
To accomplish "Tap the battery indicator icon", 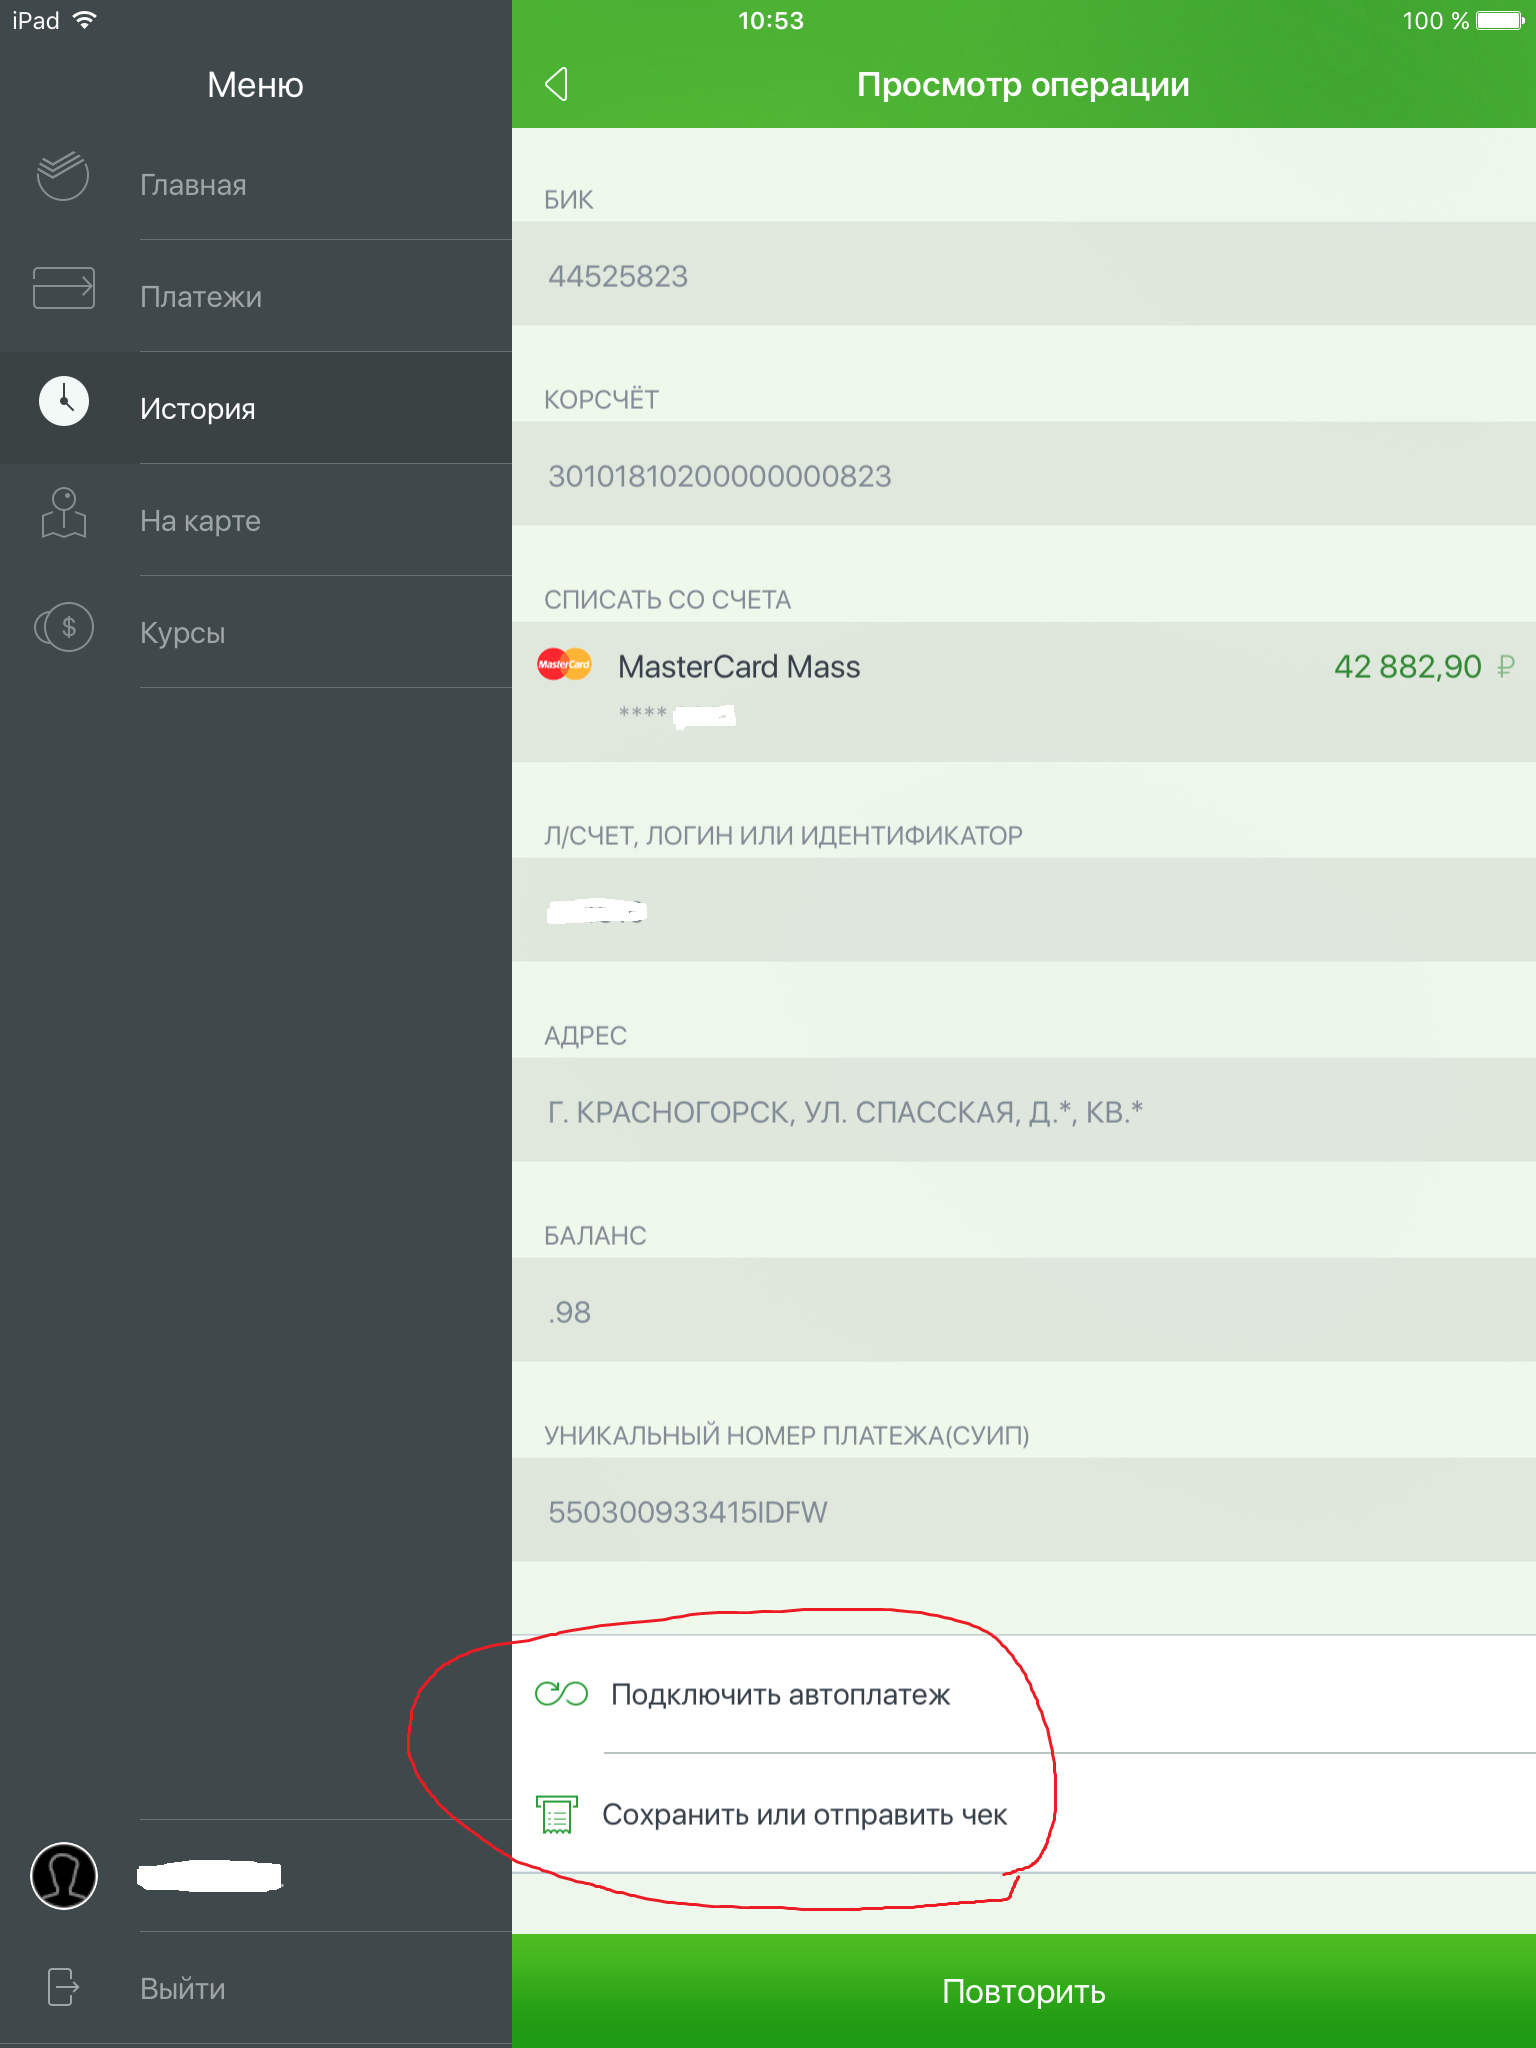I will click(x=1500, y=20).
